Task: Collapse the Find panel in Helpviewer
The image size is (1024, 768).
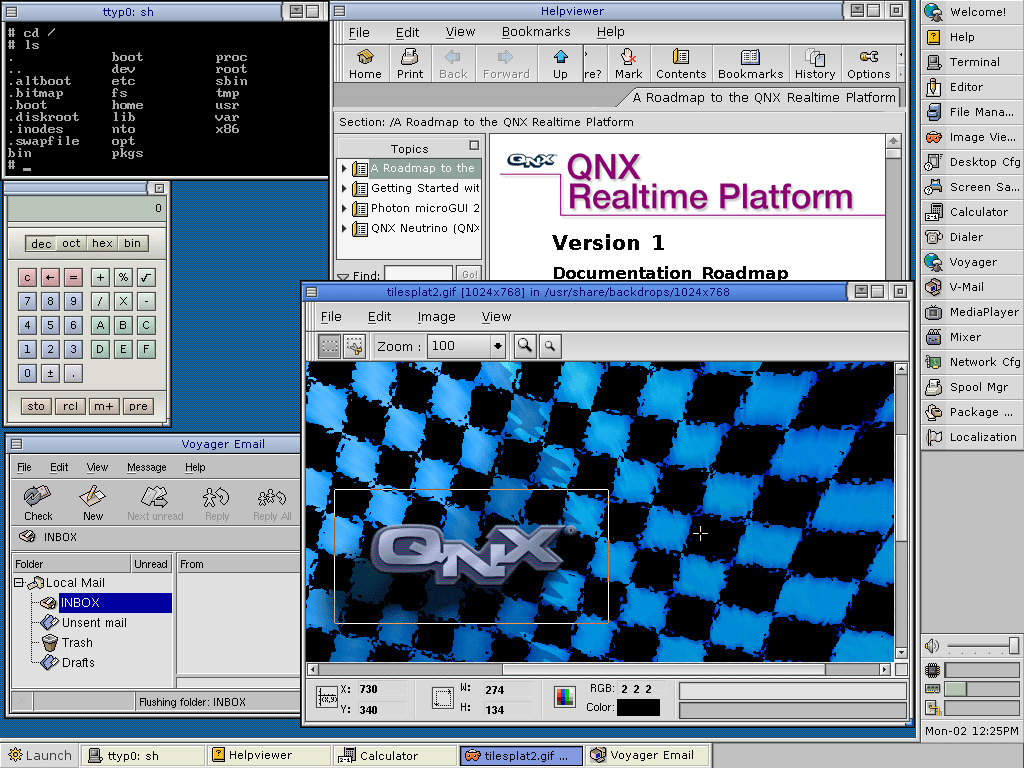Action: coord(343,276)
